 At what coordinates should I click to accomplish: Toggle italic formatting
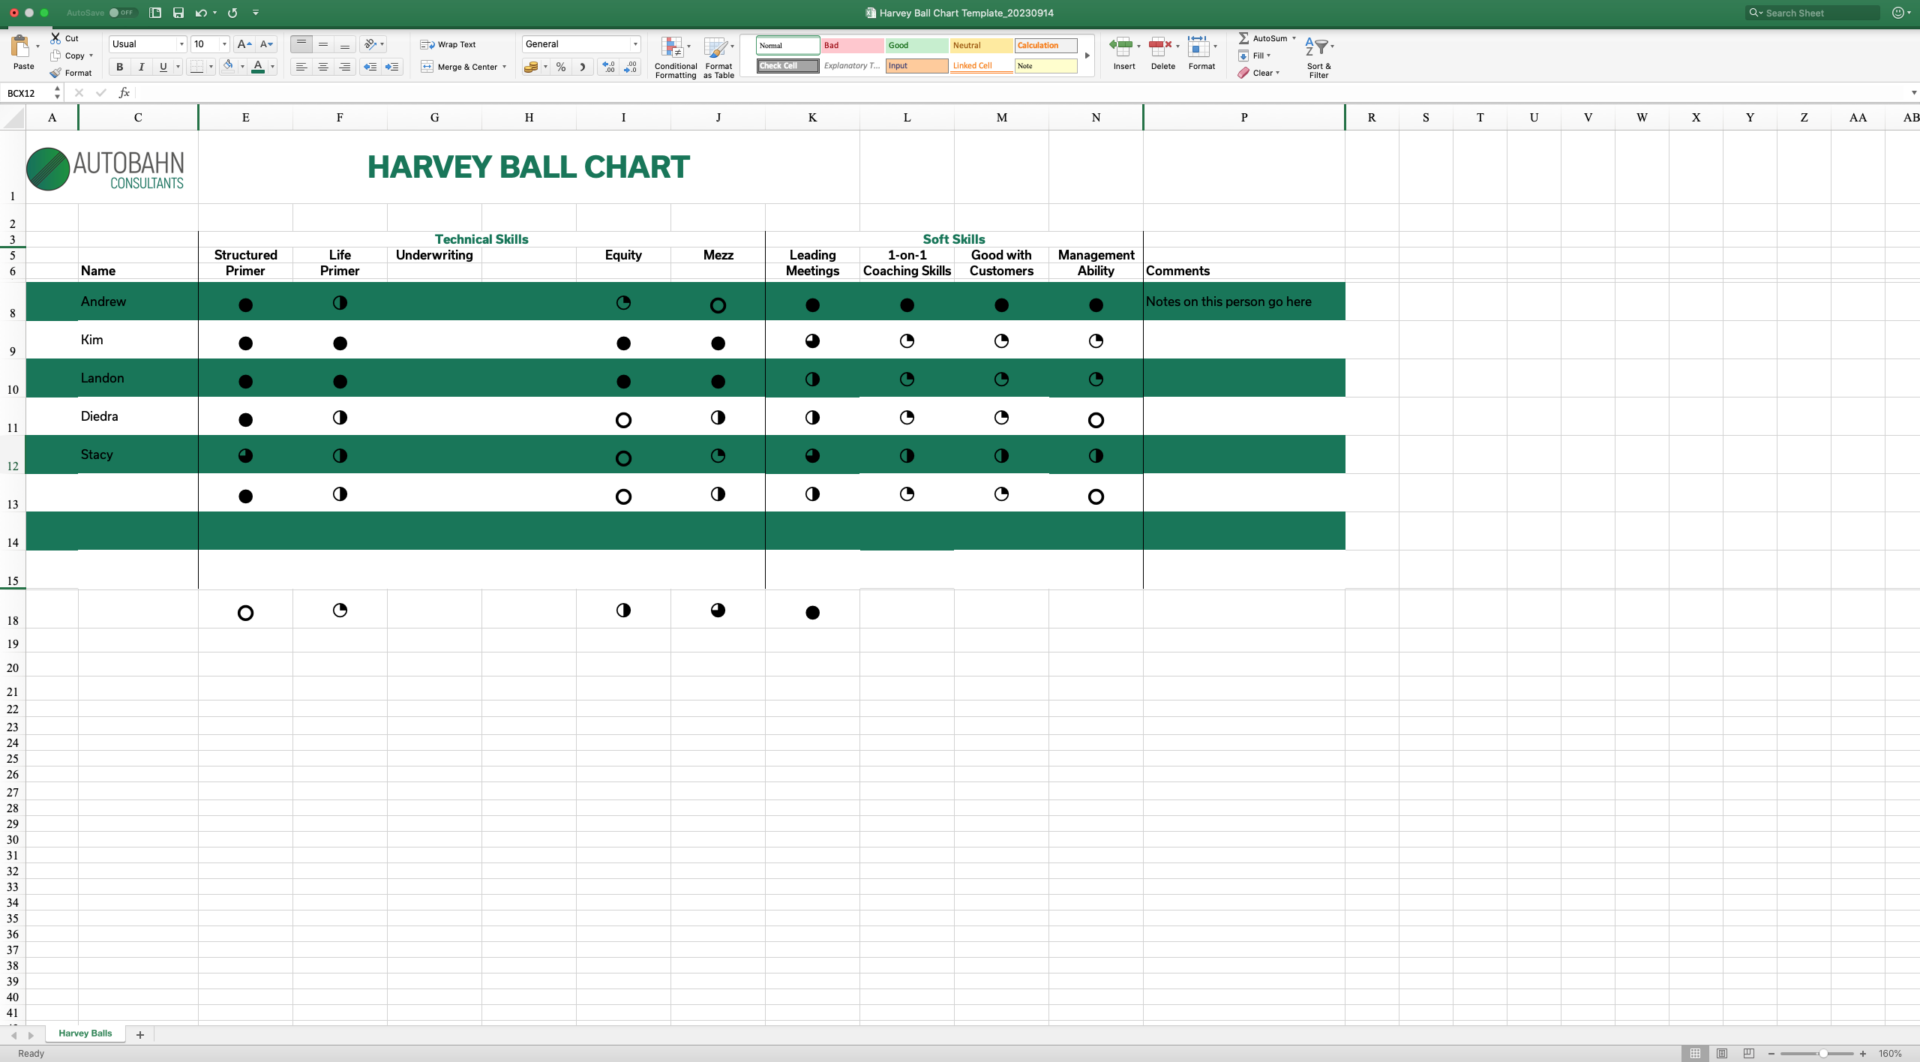point(141,67)
